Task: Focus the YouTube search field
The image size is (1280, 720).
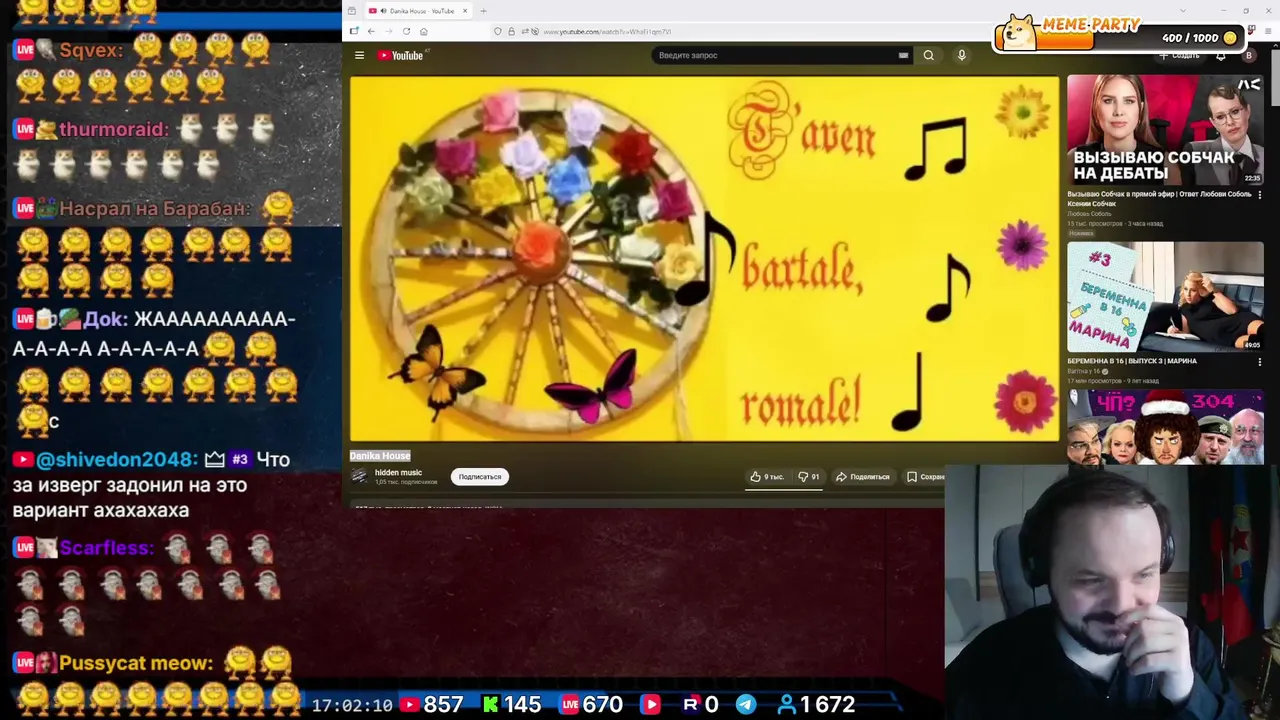Action: point(775,55)
